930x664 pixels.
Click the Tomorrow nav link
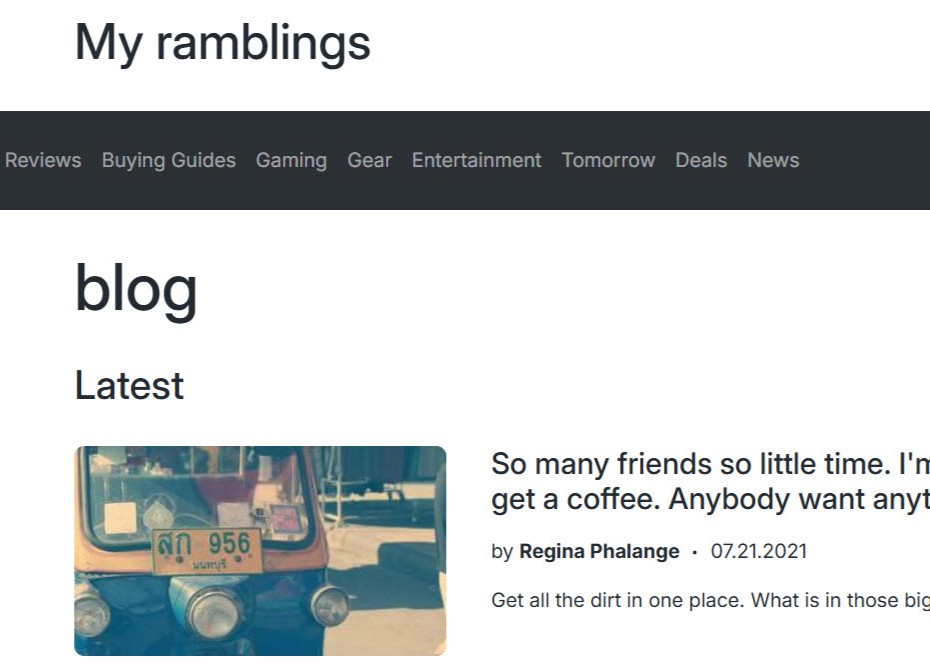[x=608, y=160]
